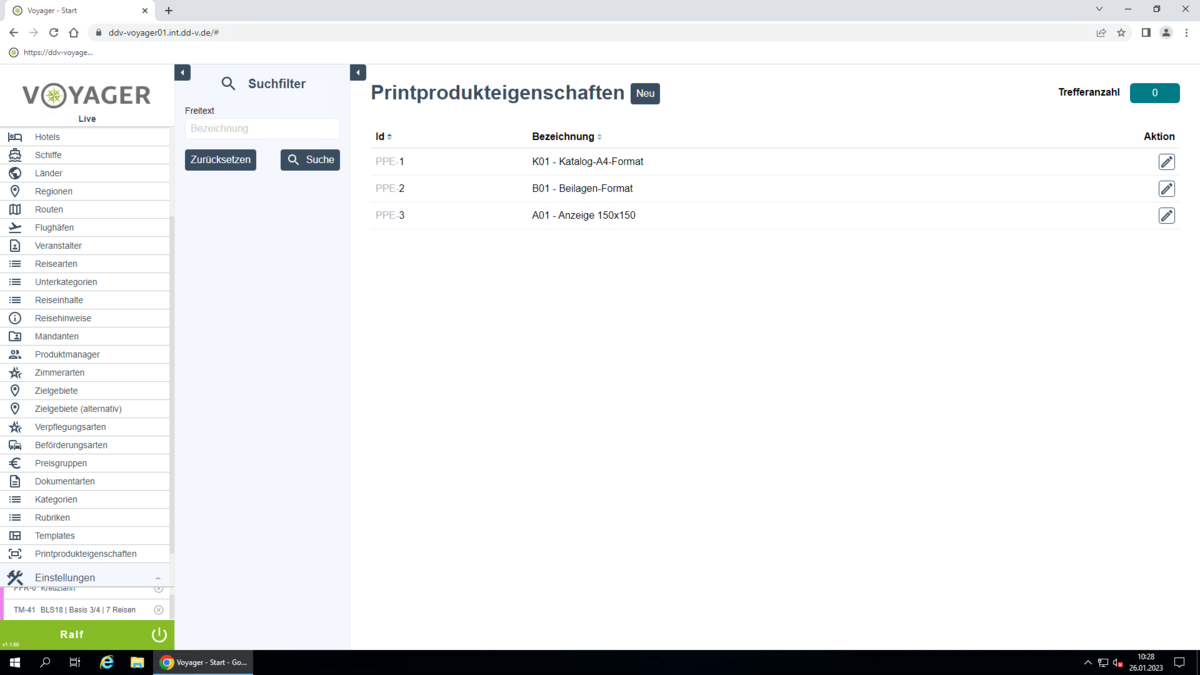Click the Trefferanzahl count badge
1200x675 pixels.
click(x=1154, y=93)
